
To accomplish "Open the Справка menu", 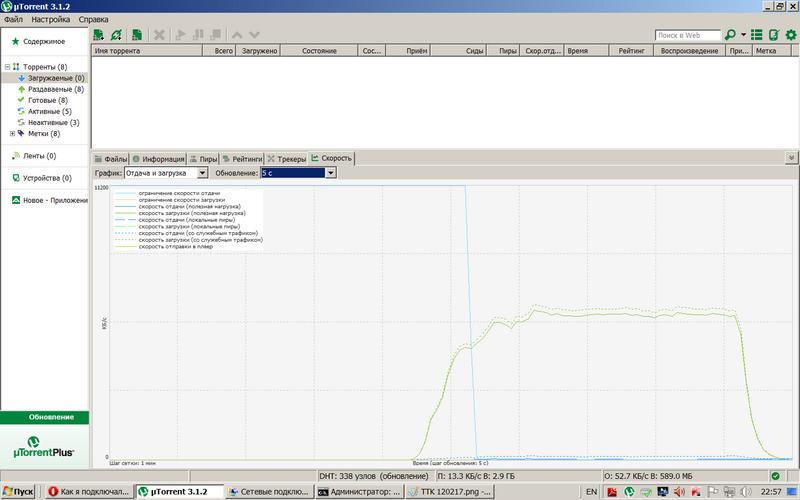I will tap(93, 19).
